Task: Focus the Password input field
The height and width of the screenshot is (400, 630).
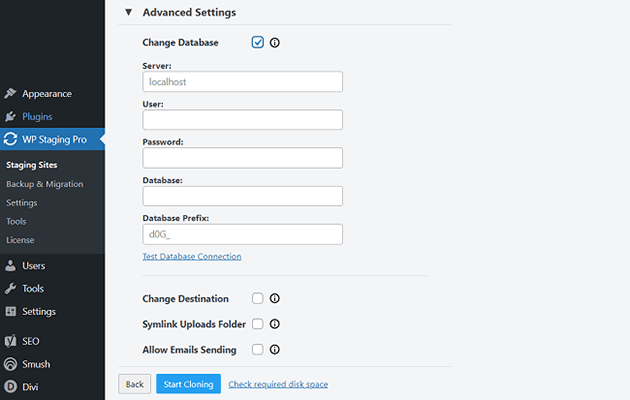Action: point(243,158)
